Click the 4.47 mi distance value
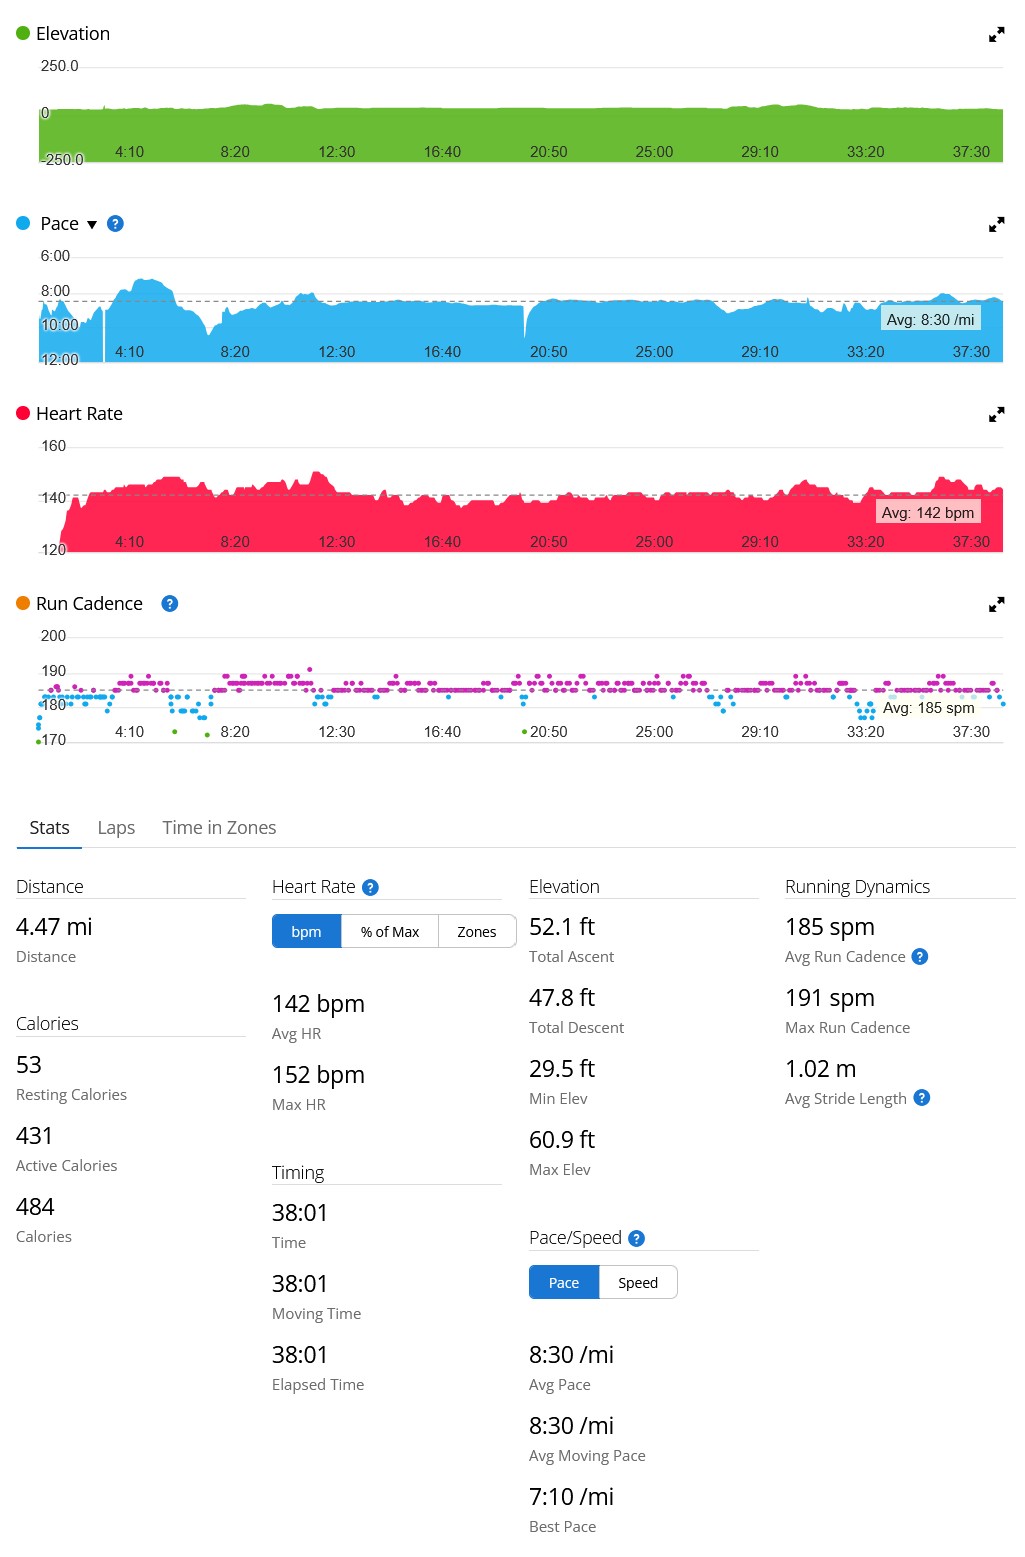 pyautogui.click(x=54, y=927)
